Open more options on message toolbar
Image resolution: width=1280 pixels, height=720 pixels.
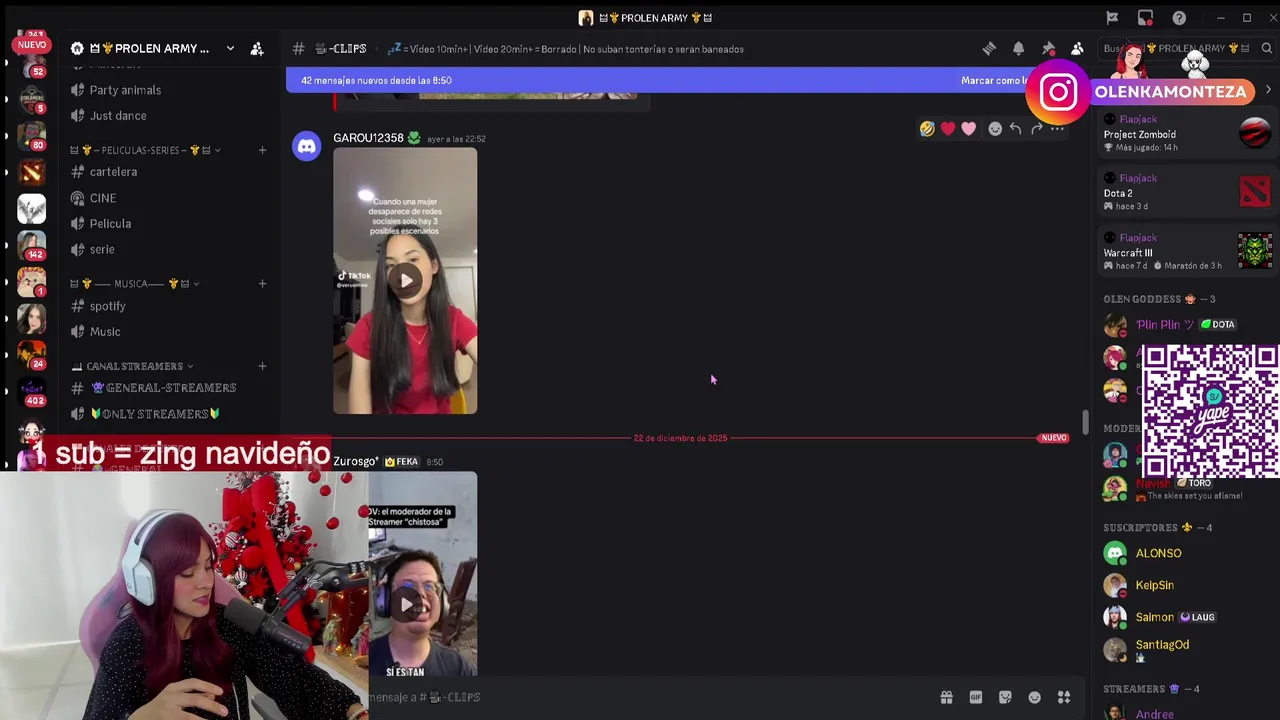(1057, 129)
